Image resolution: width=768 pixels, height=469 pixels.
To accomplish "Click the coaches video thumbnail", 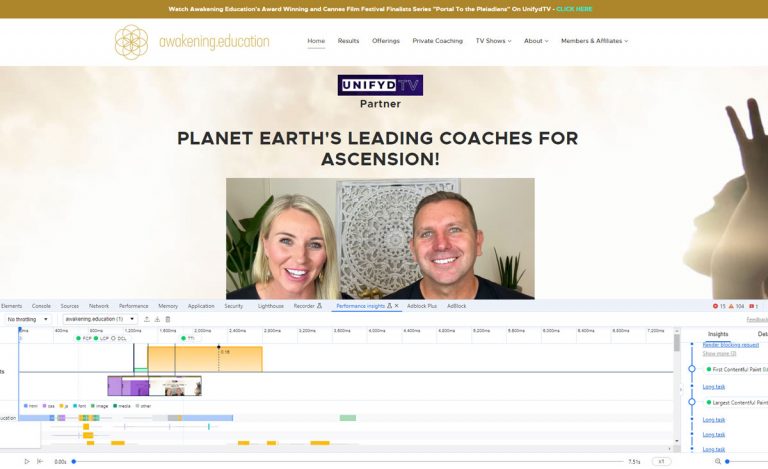I will coord(380,238).
